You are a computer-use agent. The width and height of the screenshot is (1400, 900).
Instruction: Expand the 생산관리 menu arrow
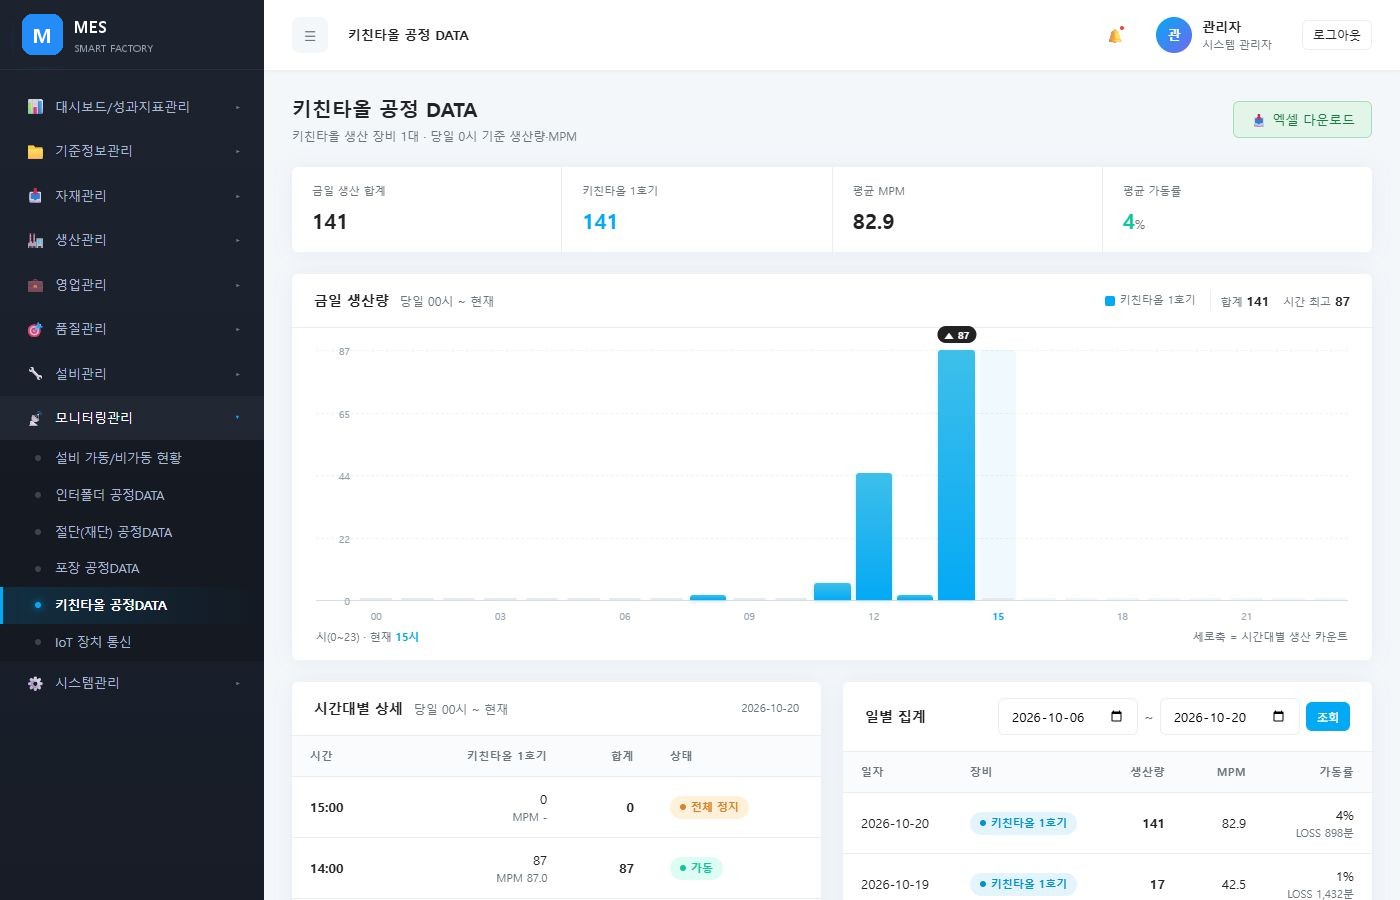pos(237,240)
